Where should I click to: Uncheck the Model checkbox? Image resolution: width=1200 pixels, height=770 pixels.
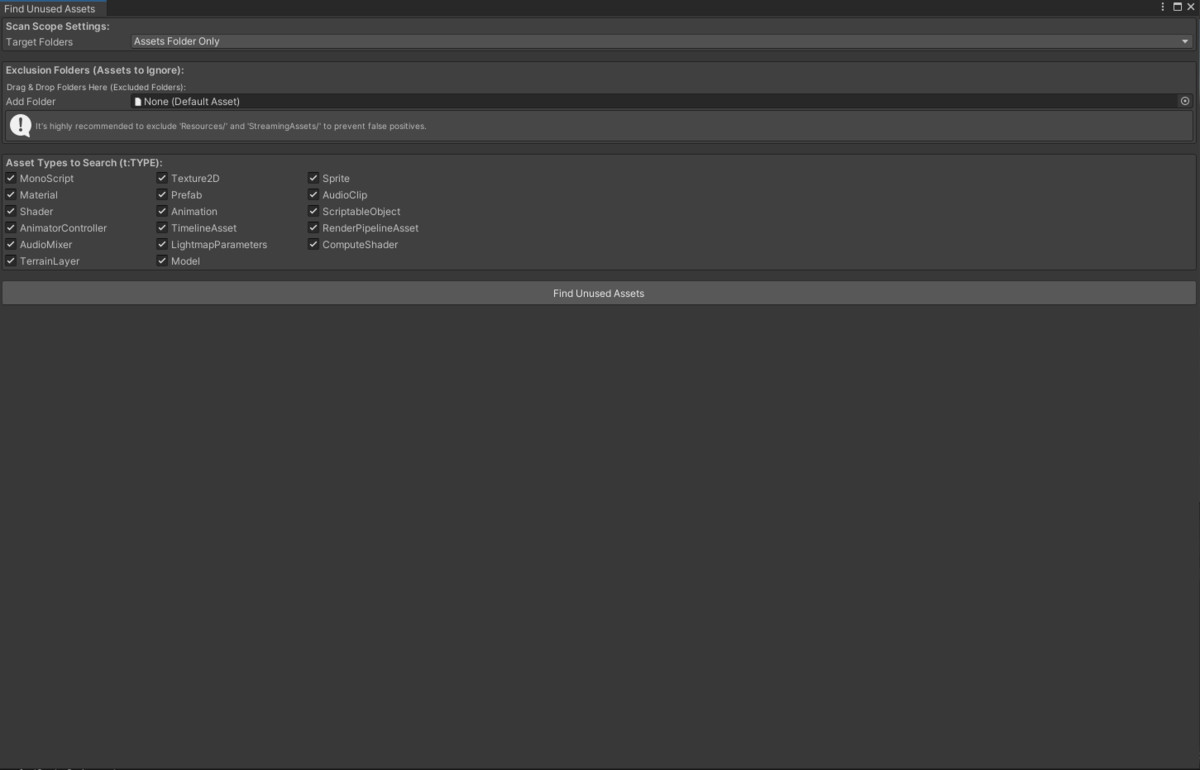(x=162, y=260)
